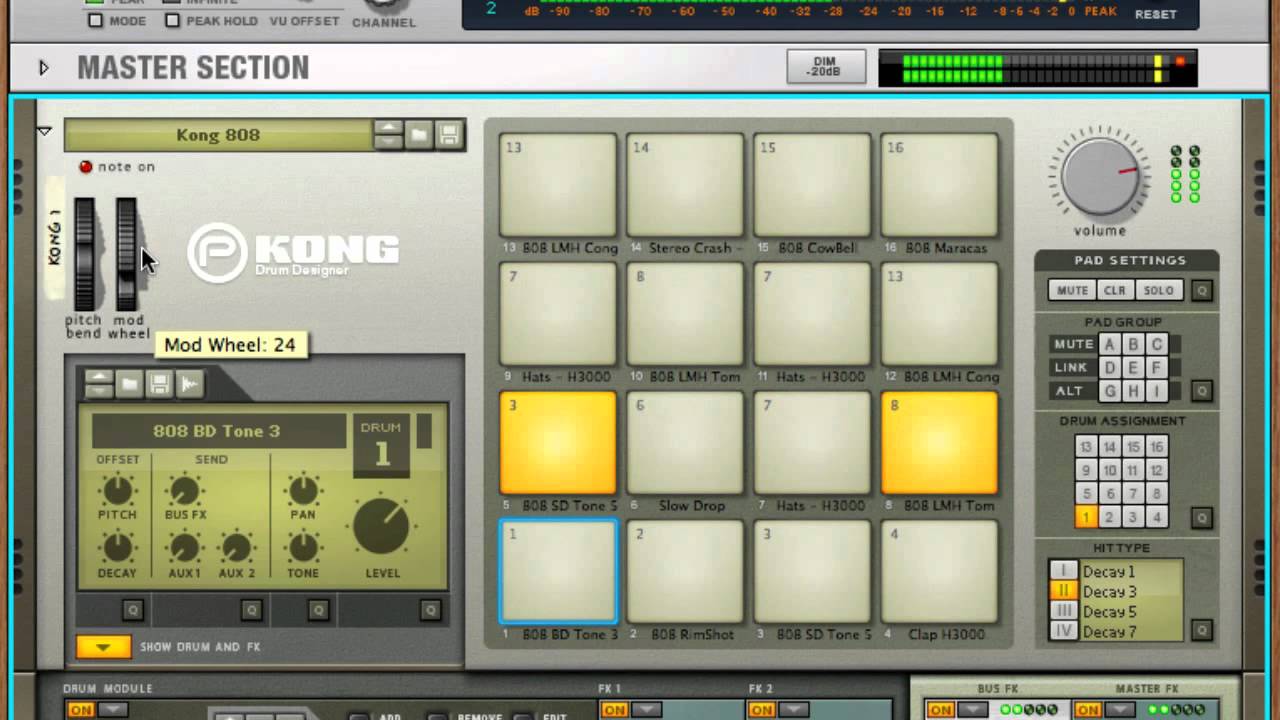Click the LEVEL knob in drum panel

click(381, 525)
